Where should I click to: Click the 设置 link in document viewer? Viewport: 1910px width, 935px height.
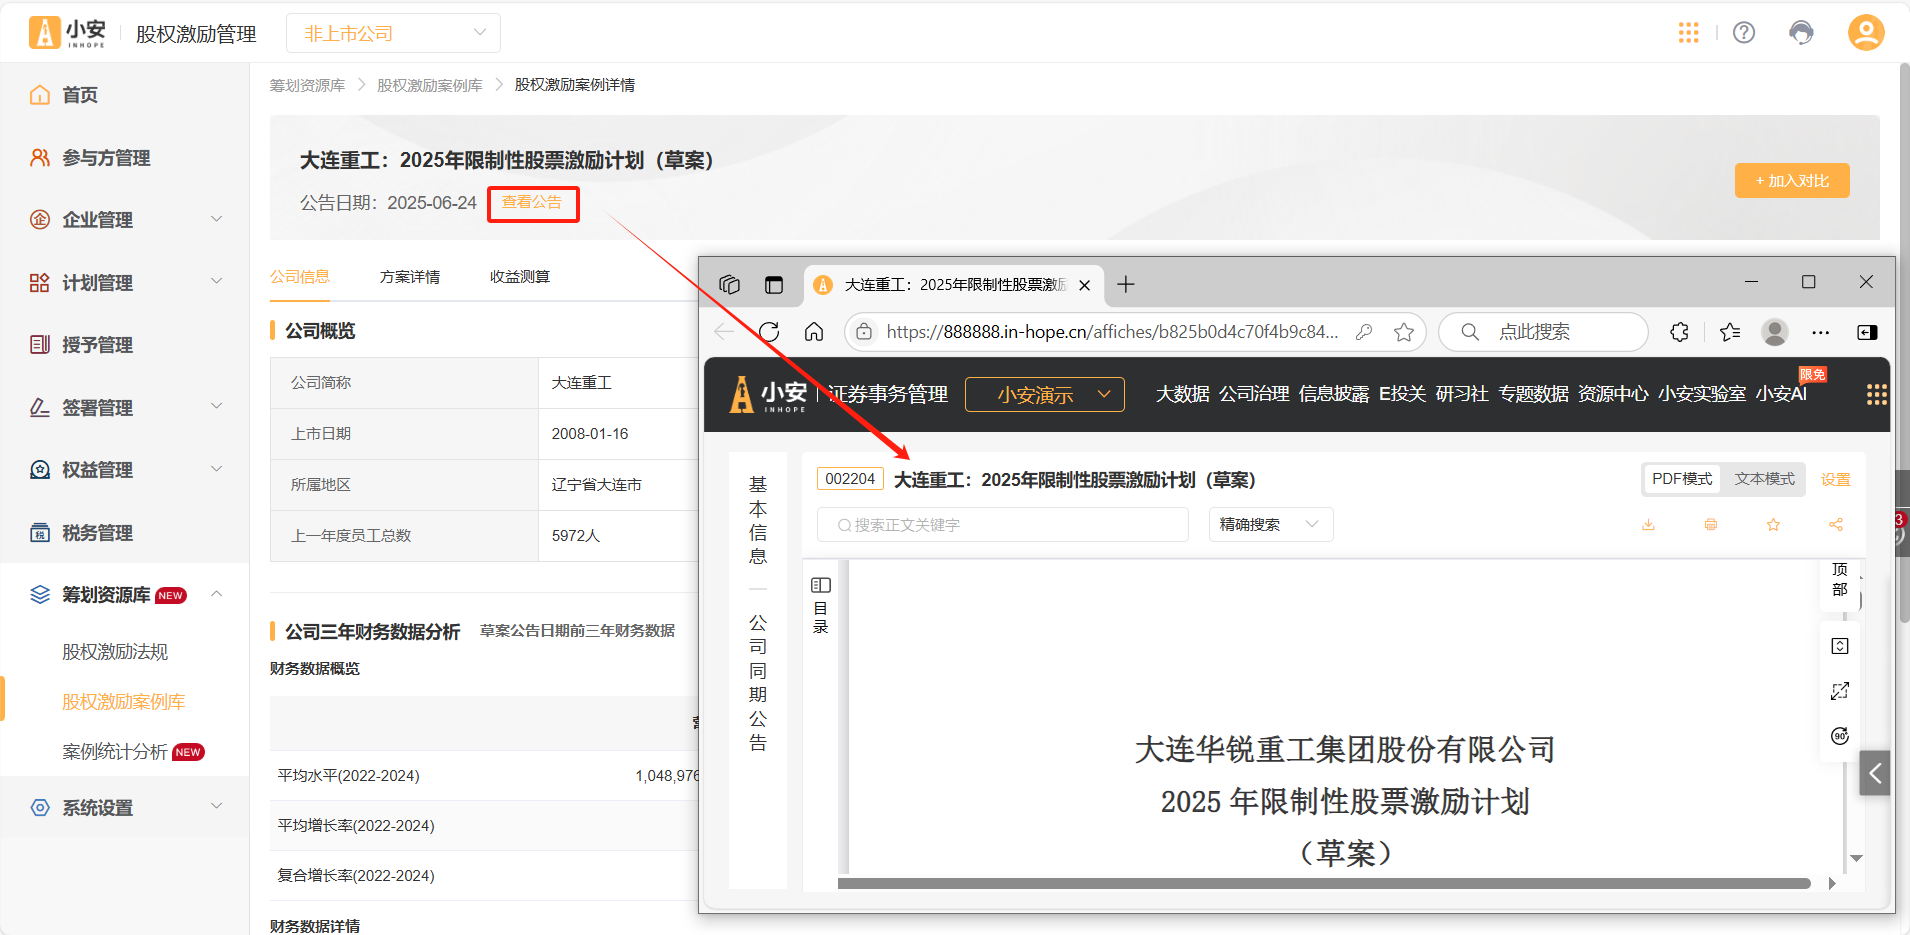(x=1835, y=480)
